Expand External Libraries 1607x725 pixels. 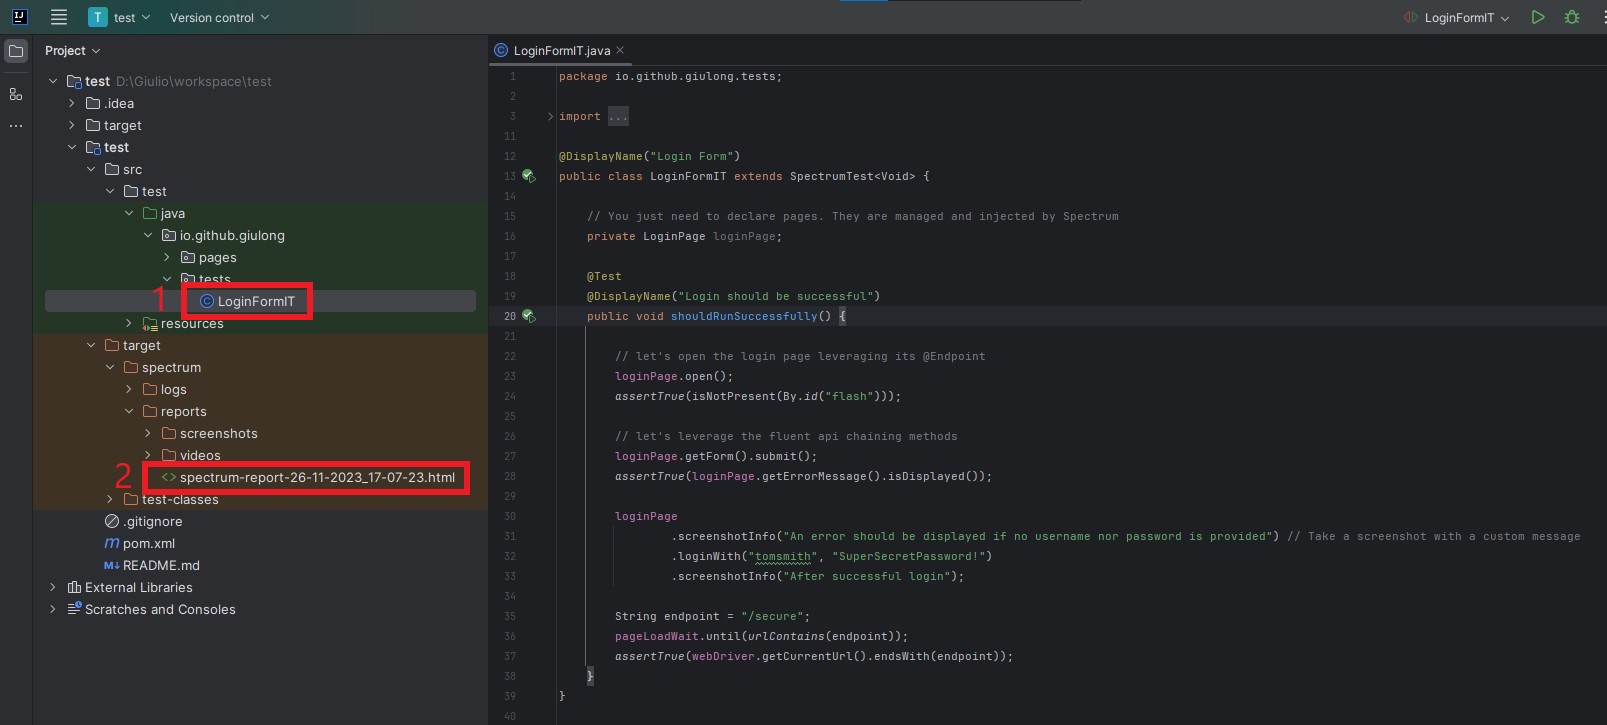pos(53,587)
